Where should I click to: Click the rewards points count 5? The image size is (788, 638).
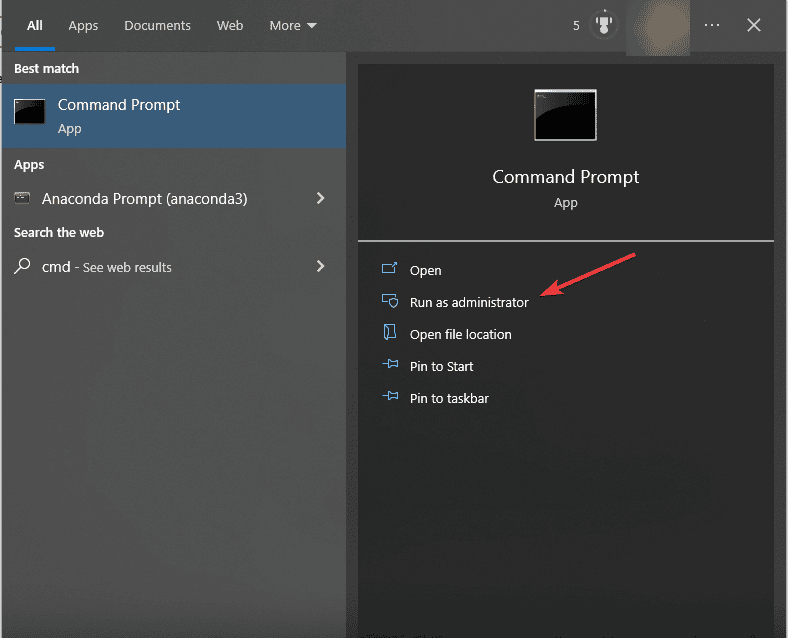576,26
